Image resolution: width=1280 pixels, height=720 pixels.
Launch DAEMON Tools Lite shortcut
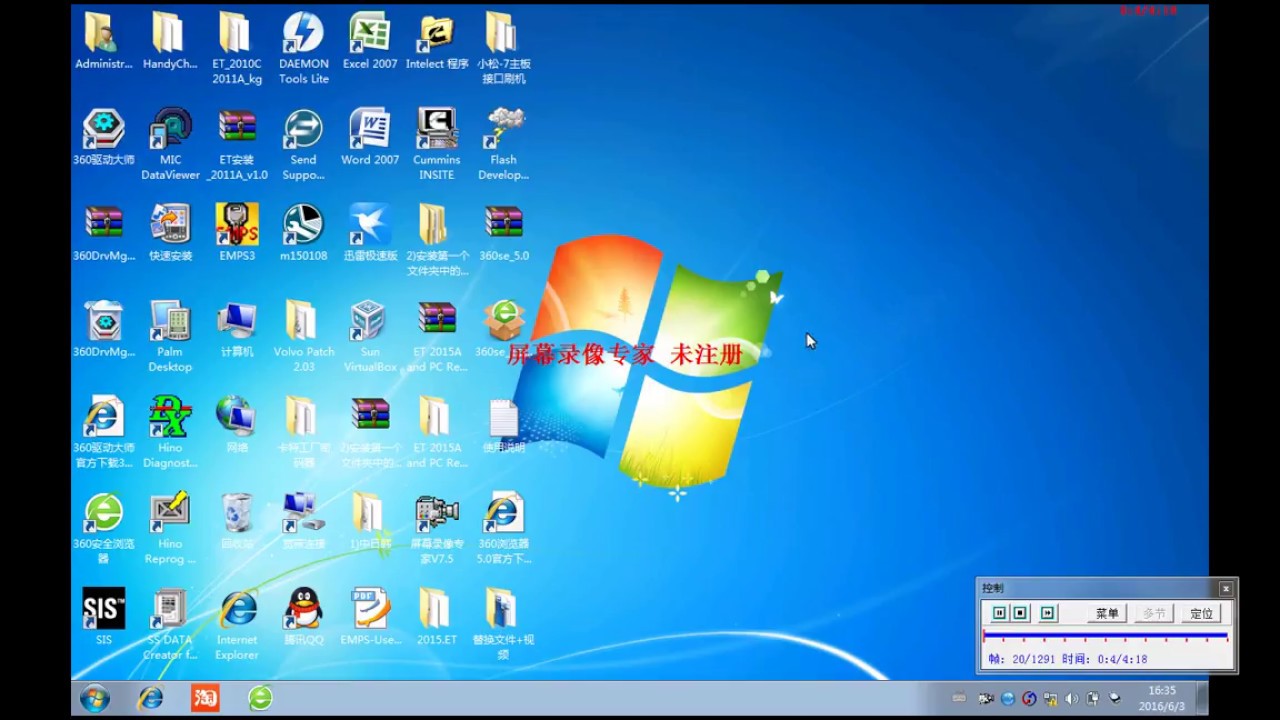[x=303, y=48]
